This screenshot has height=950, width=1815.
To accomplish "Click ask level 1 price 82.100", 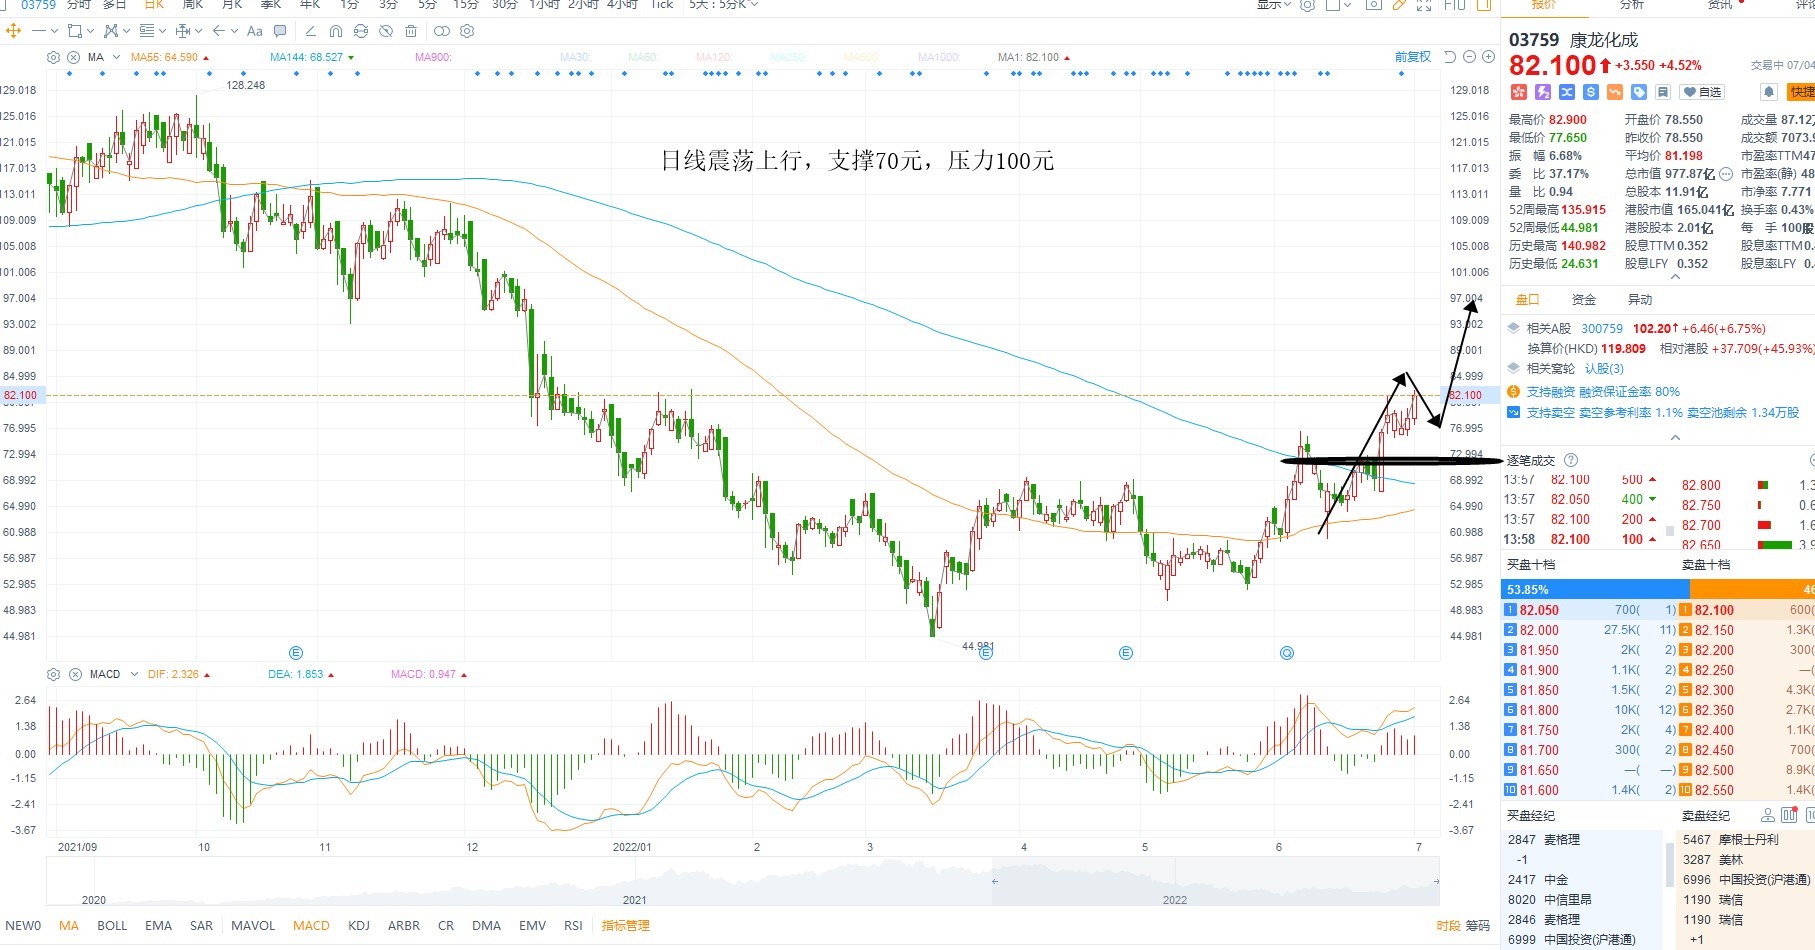I will (1714, 610).
